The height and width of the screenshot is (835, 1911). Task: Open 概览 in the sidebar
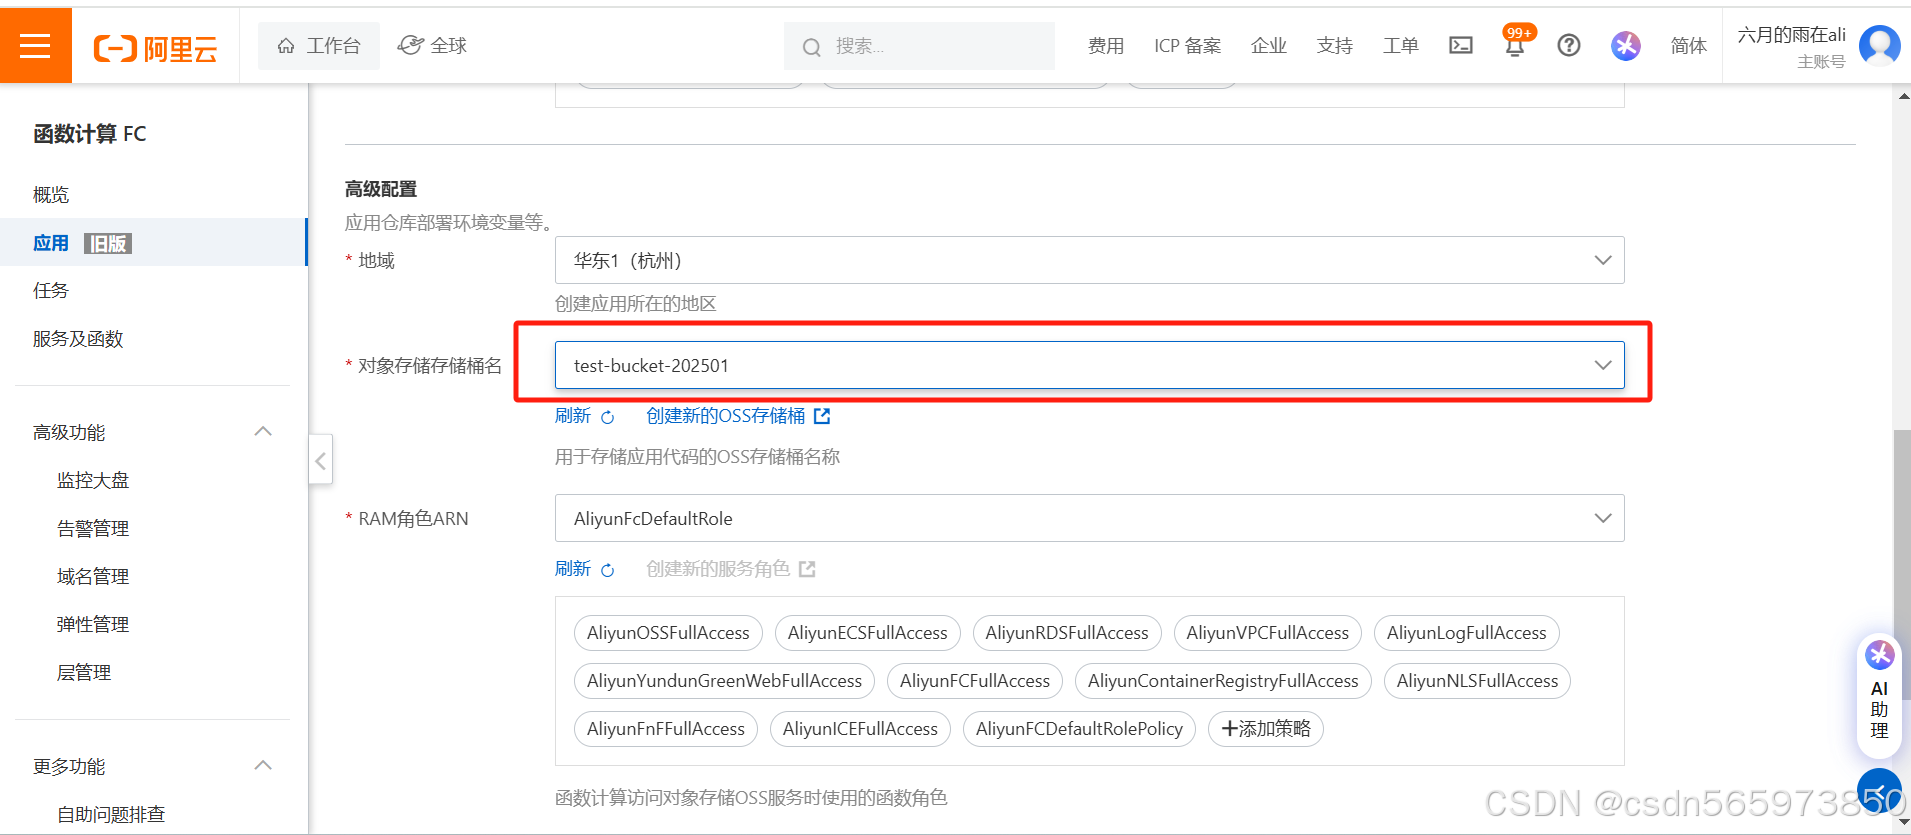[51, 195]
